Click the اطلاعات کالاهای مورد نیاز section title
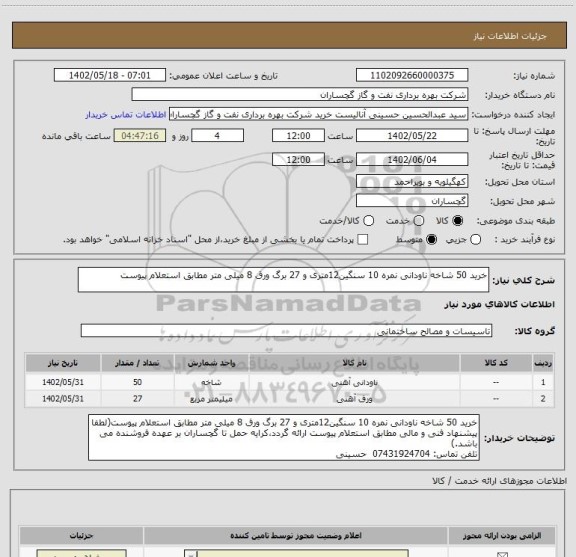This screenshot has width=576, height=557. click(x=500, y=305)
